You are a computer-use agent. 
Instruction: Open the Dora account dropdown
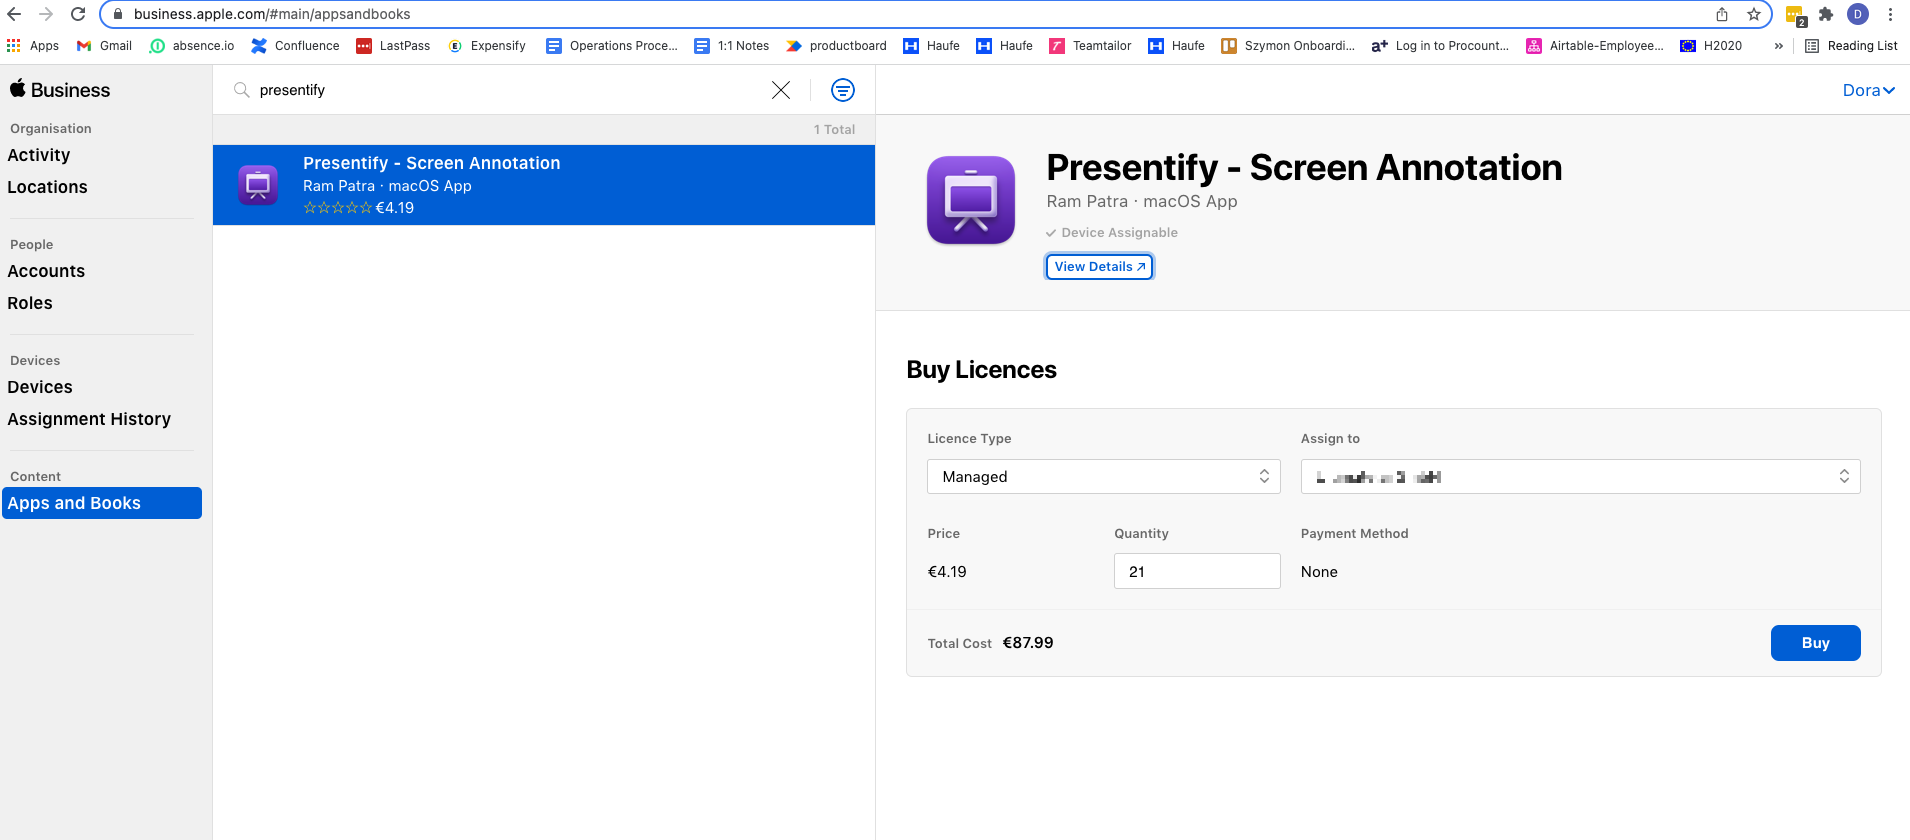coord(1868,90)
